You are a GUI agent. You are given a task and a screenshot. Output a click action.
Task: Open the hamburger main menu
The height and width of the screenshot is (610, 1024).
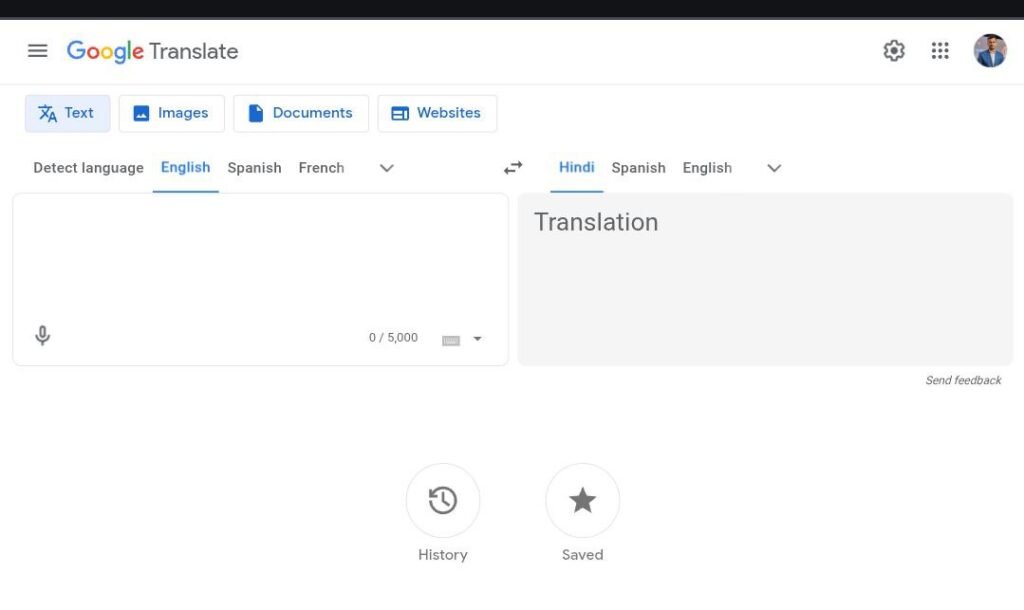pyautogui.click(x=38, y=51)
